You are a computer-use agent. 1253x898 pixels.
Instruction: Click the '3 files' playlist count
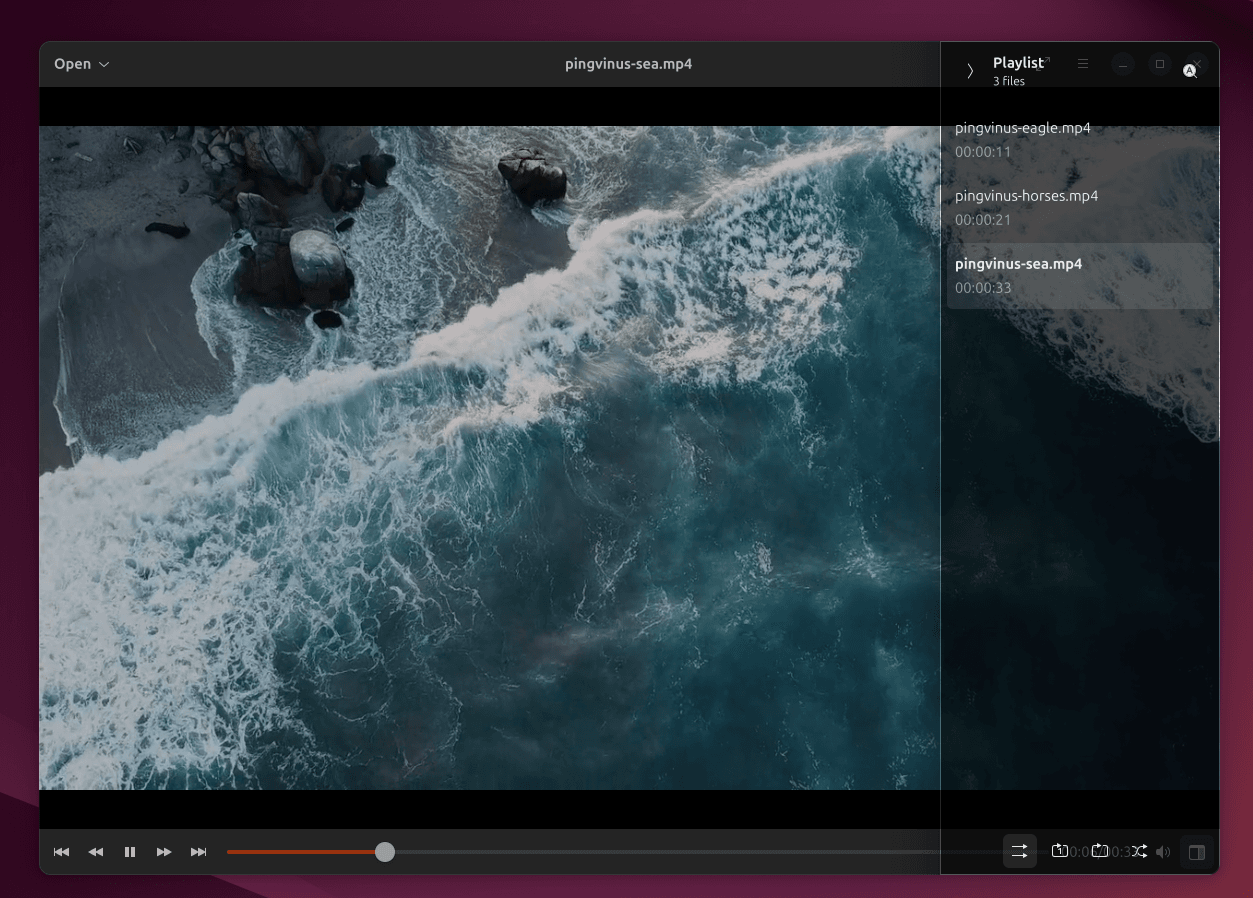click(x=1009, y=81)
